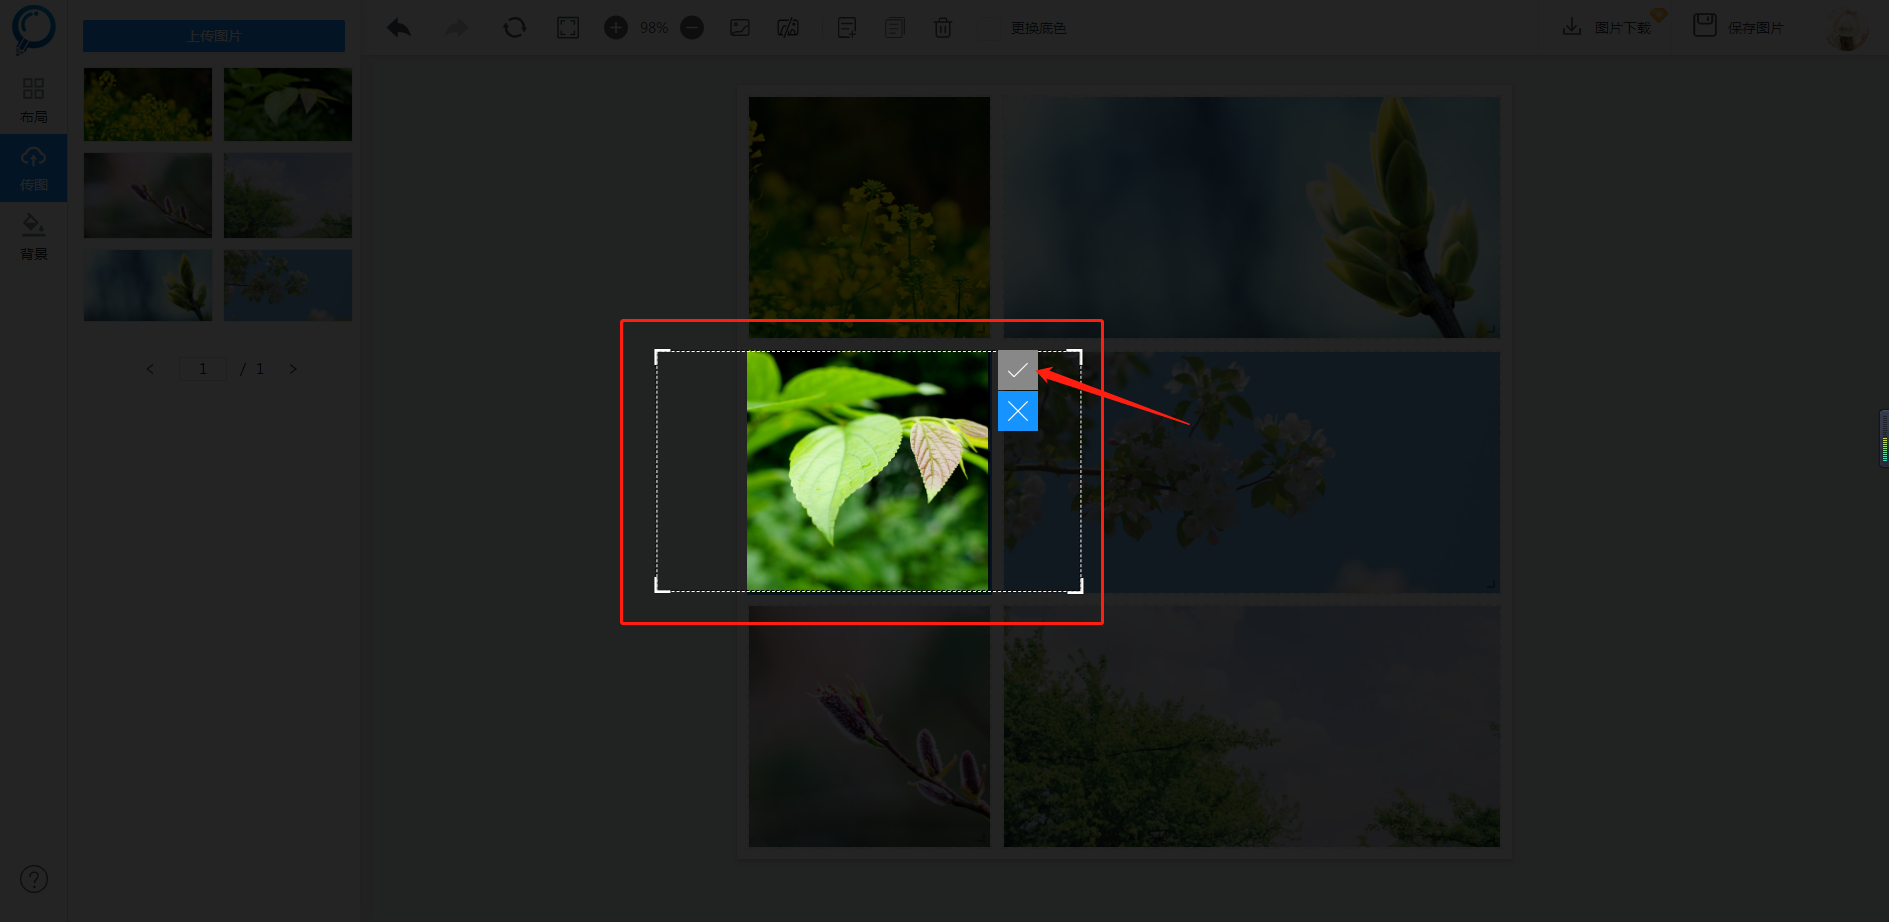Click the circular refresh arrows icon
This screenshot has width=1889, height=922.
coord(514,28)
